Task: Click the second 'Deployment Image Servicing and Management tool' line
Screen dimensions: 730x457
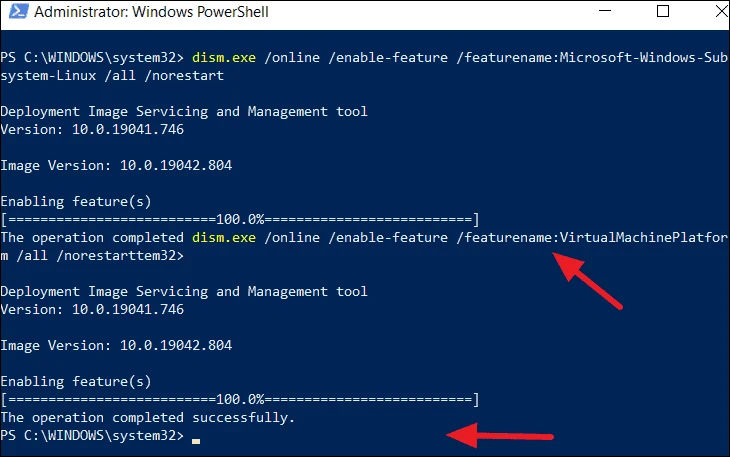Action: tap(184, 292)
